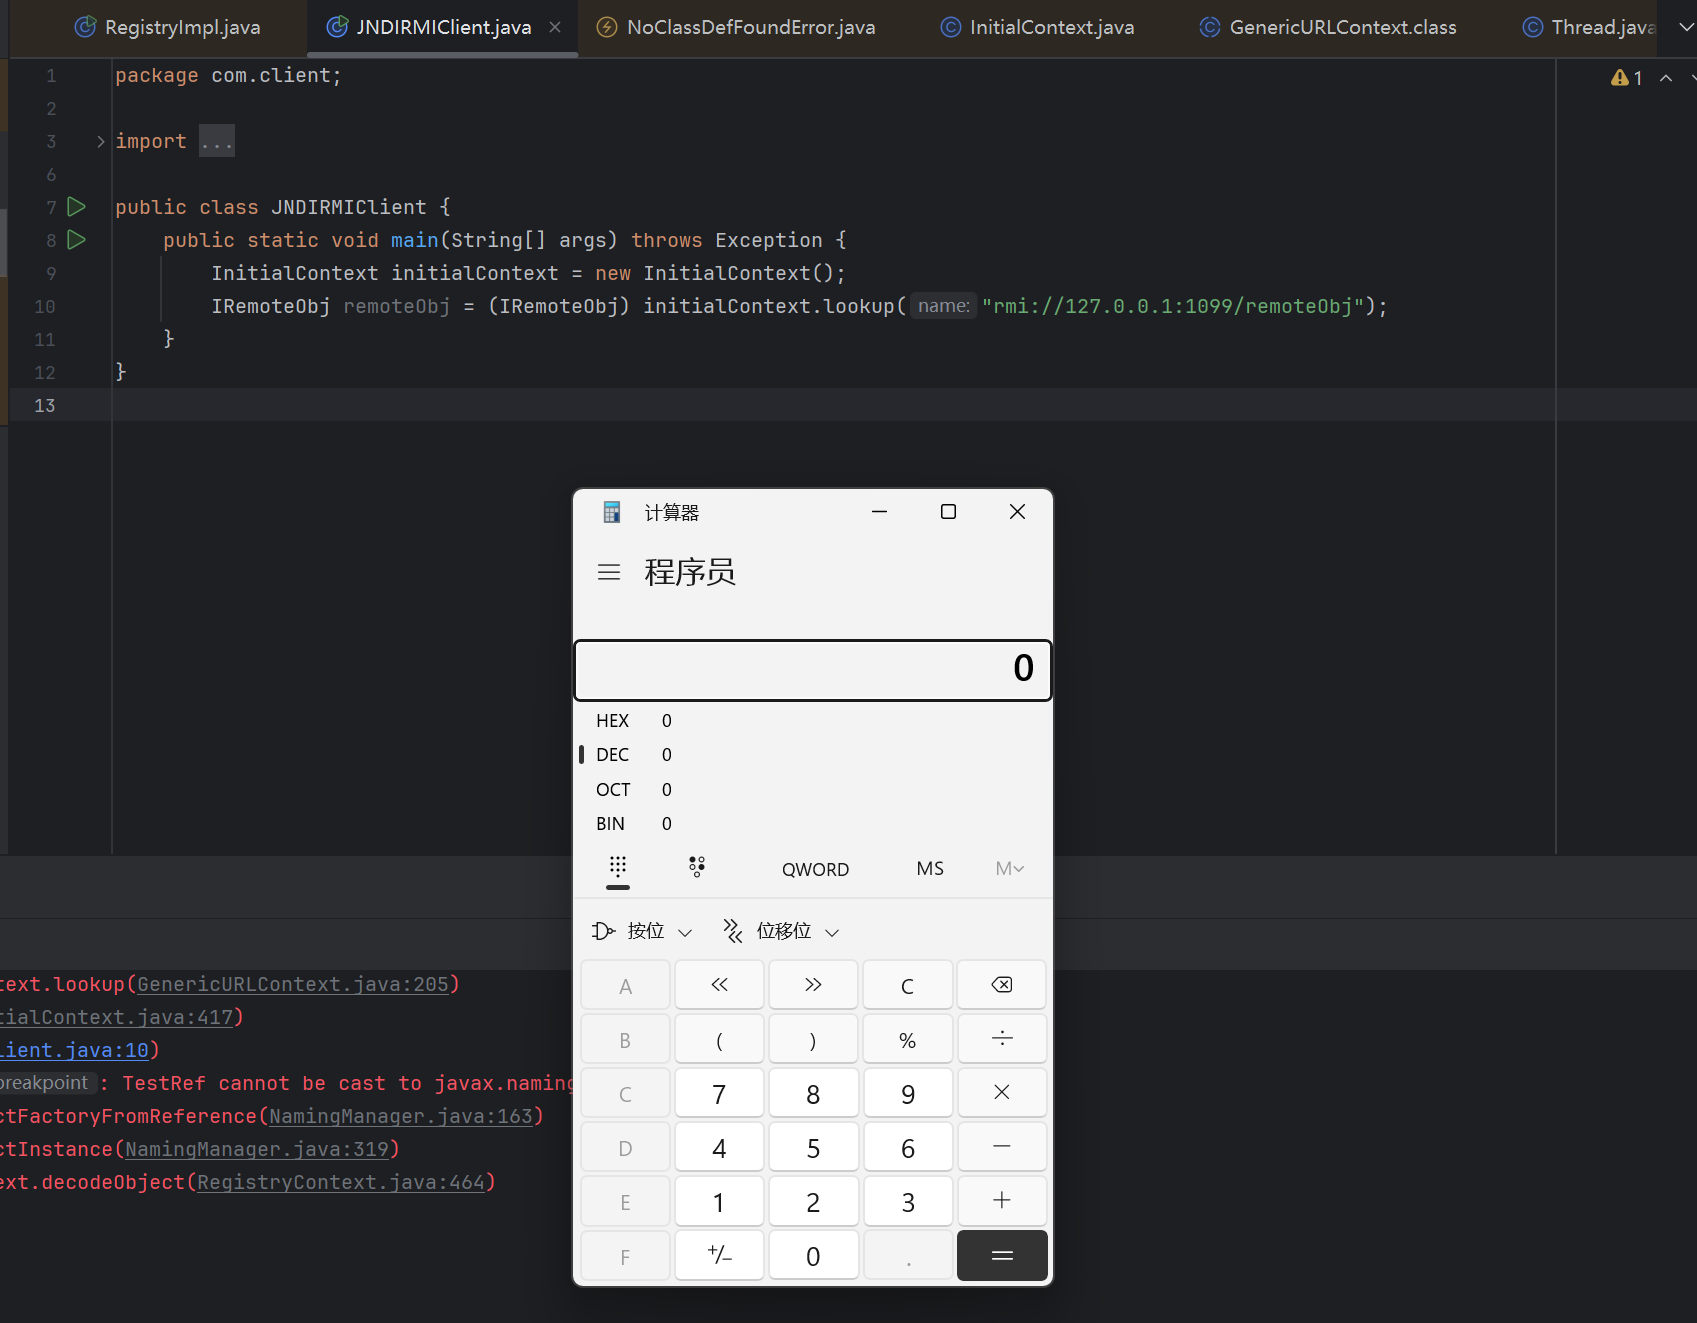Screen dimensions: 1697x1323
Task: Open NamingManager.java:319 stack trace link
Action: (257, 1149)
